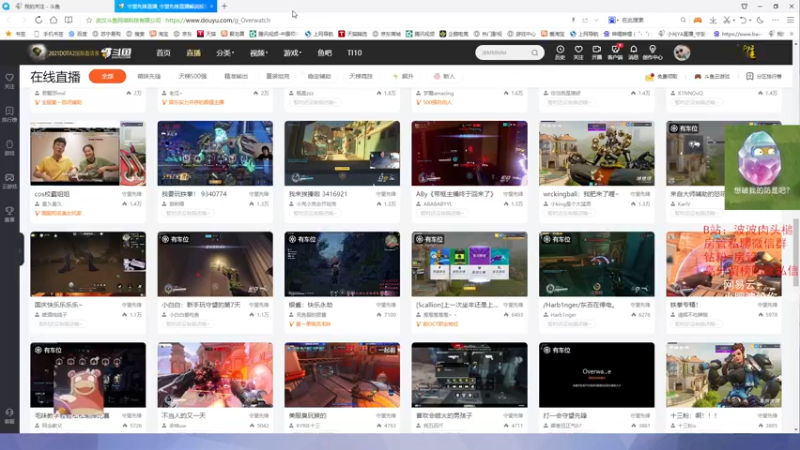This screenshot has height=450, width=800.
Task: Open the browser game controller icon
Action: pyautogui.click(x=697, y=20)
